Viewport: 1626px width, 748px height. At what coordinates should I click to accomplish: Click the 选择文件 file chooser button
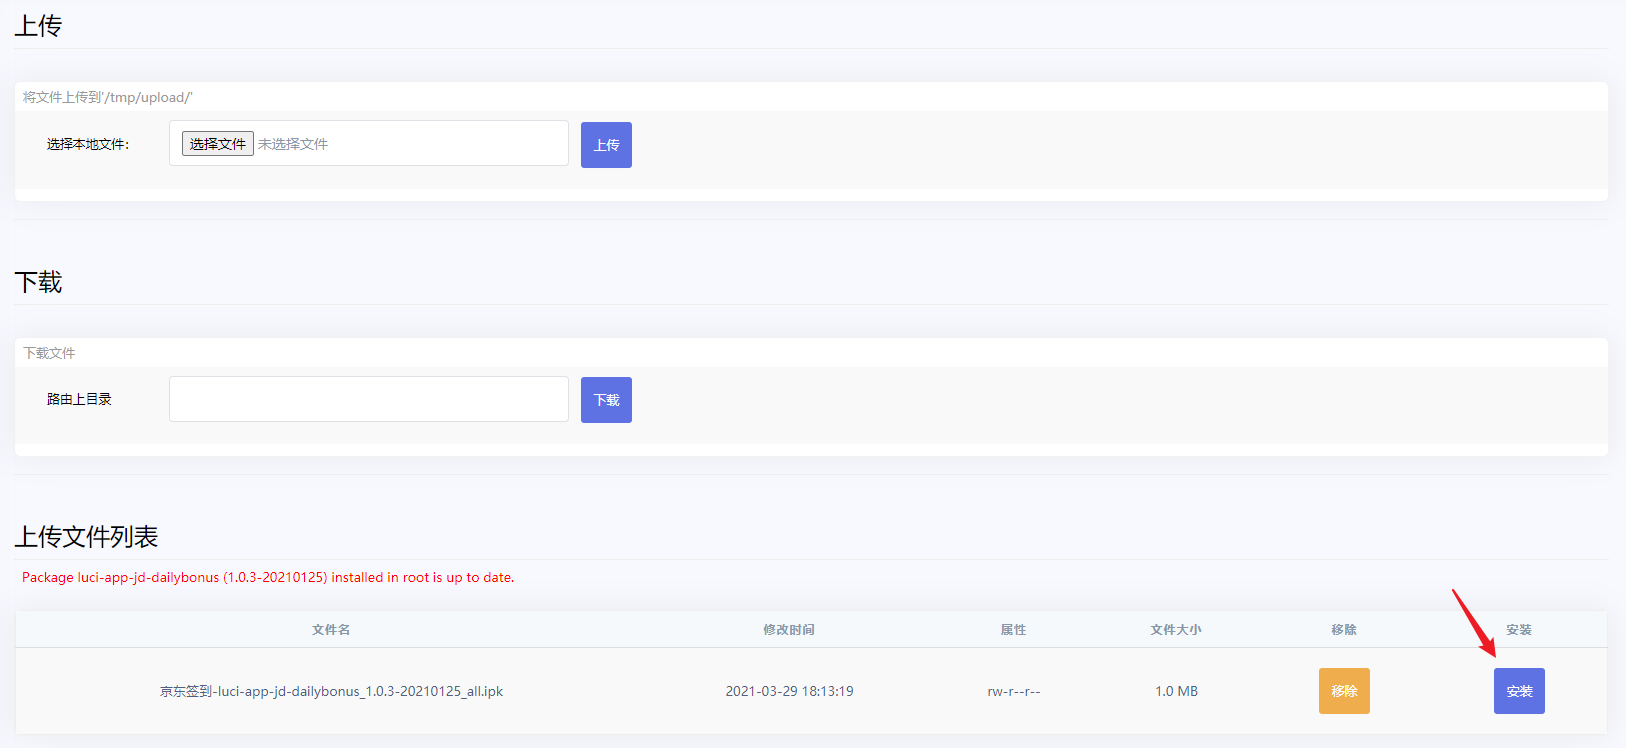coord(217,144)
